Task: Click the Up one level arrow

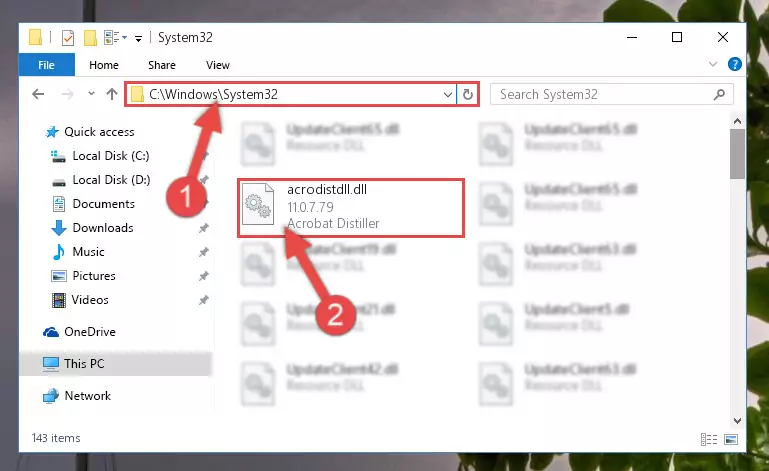Action: tap(112, 94)
